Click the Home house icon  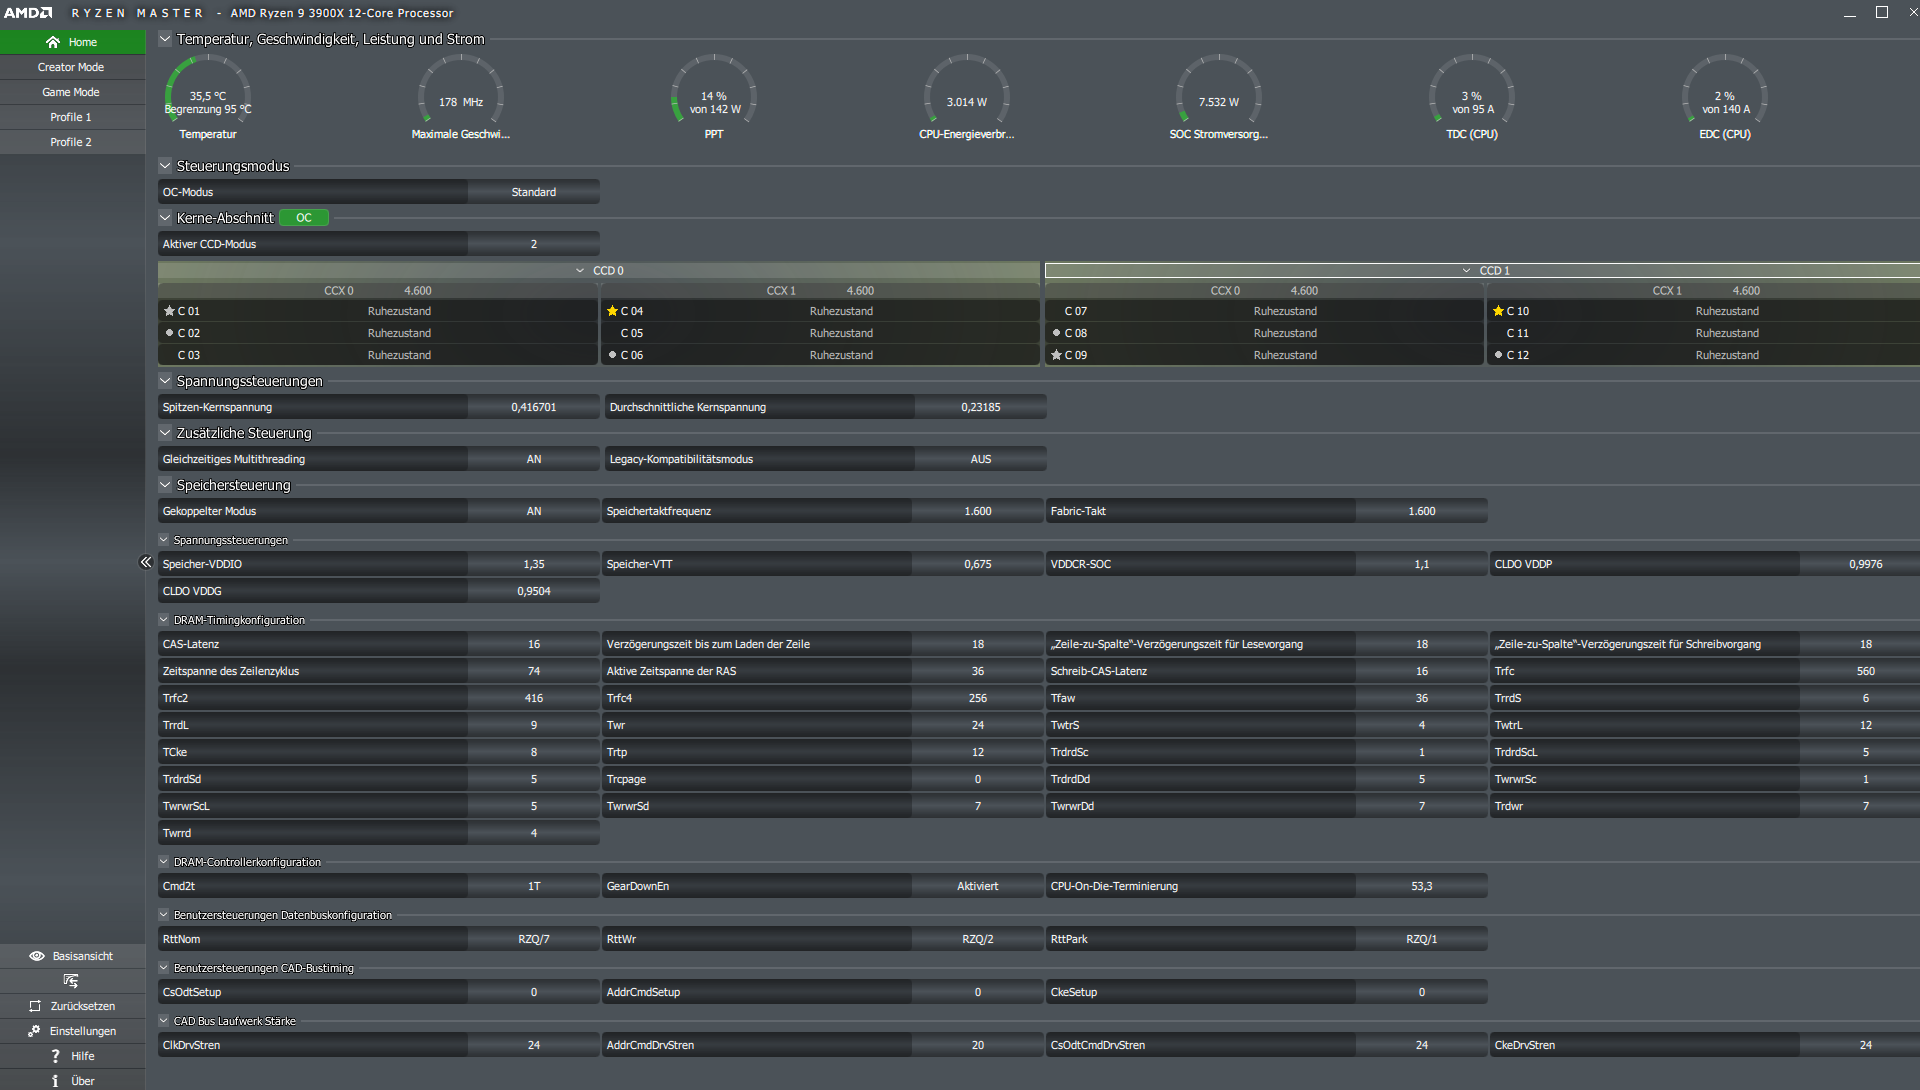[x=53, y=42]
